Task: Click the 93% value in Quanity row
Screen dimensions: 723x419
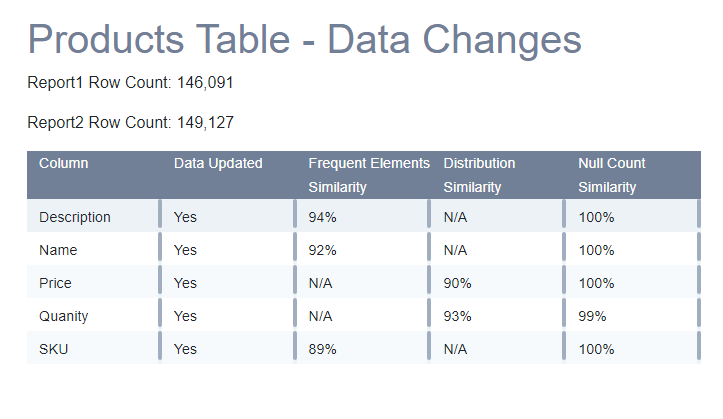Action: point(457,316)
